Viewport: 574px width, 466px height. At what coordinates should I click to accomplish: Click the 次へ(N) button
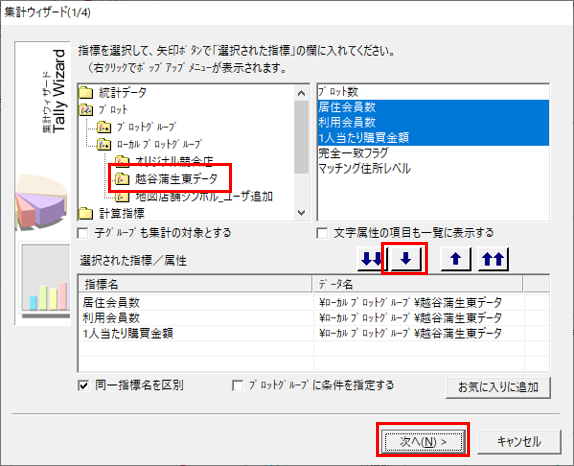coord(423,441)
